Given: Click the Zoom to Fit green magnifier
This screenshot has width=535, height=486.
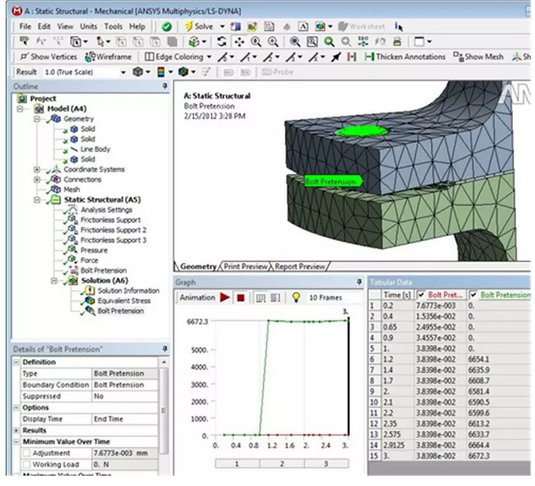Looking at the screenshot, I should [329, 42].
